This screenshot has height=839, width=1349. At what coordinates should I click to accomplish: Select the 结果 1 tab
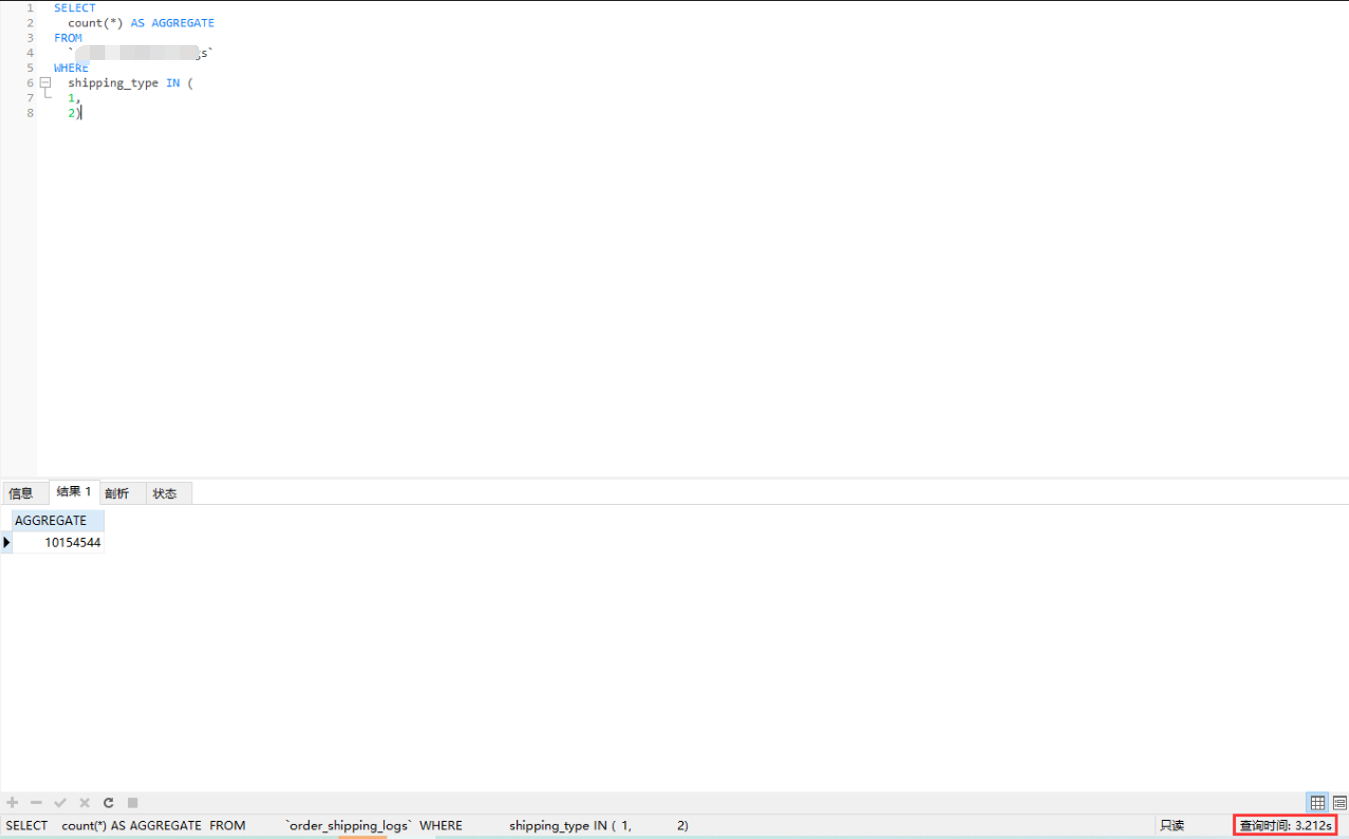pos(74,492)
